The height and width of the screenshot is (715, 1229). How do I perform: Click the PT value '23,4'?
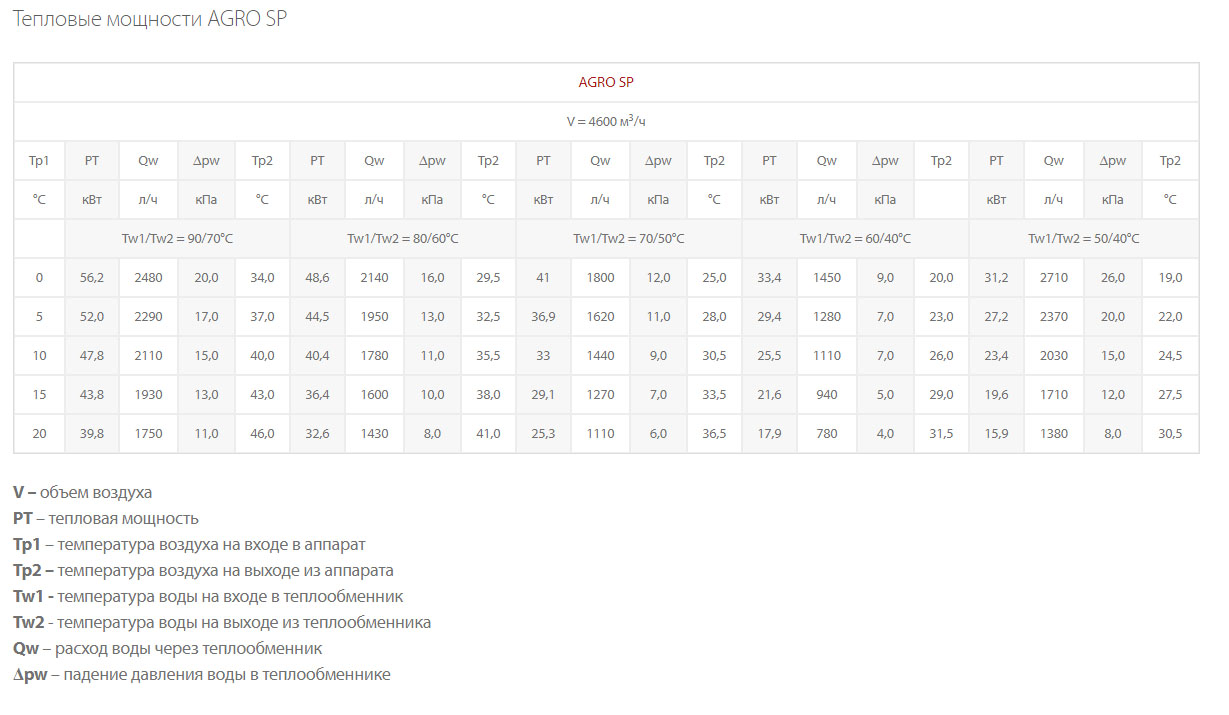[x=997, y=355]
